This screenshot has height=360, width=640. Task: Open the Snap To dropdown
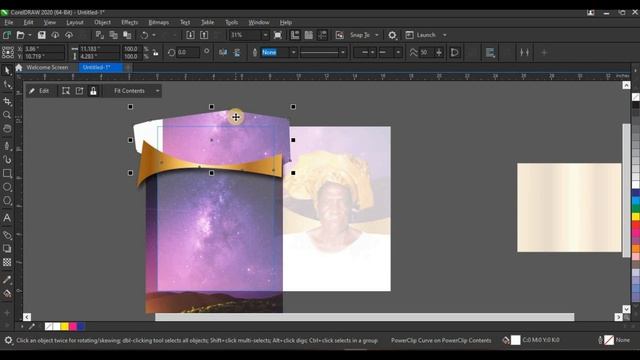376,35
